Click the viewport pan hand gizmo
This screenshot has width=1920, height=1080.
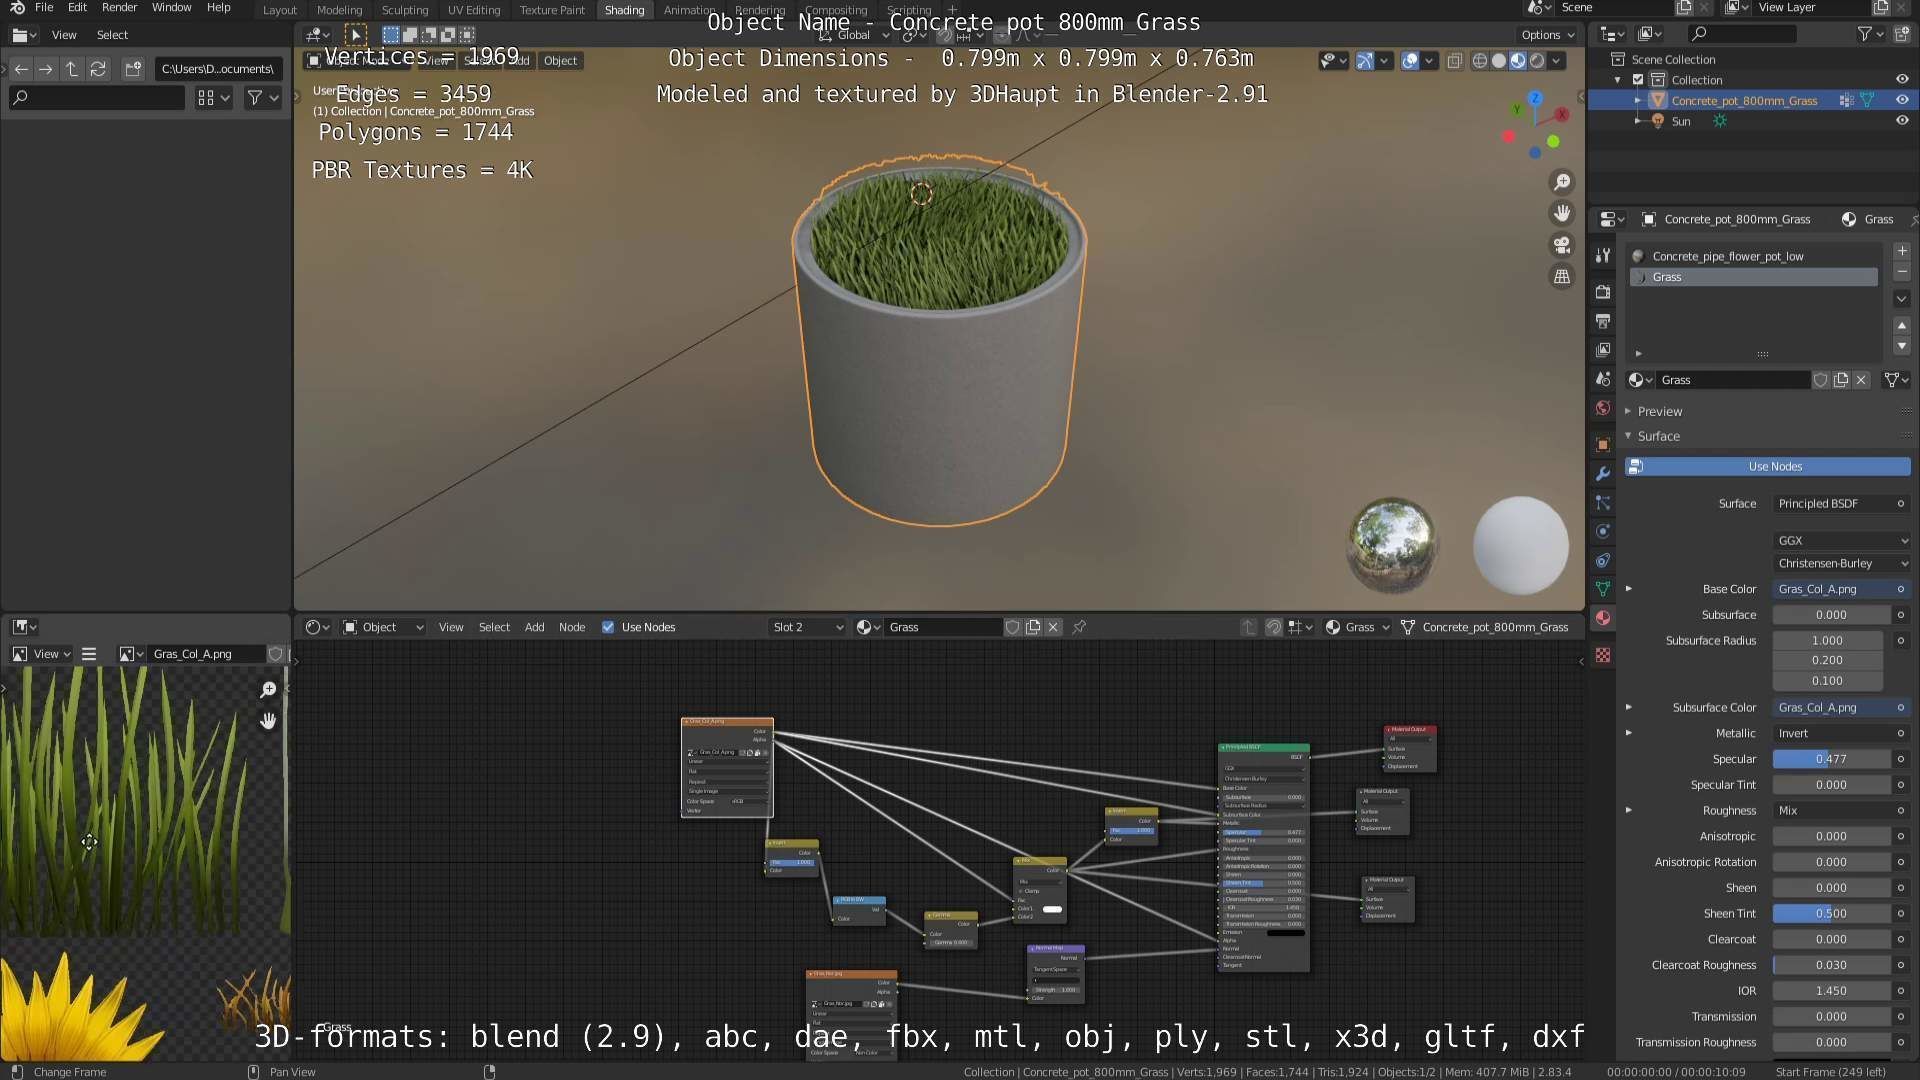pyautogui.click(x=1562, y=213)
